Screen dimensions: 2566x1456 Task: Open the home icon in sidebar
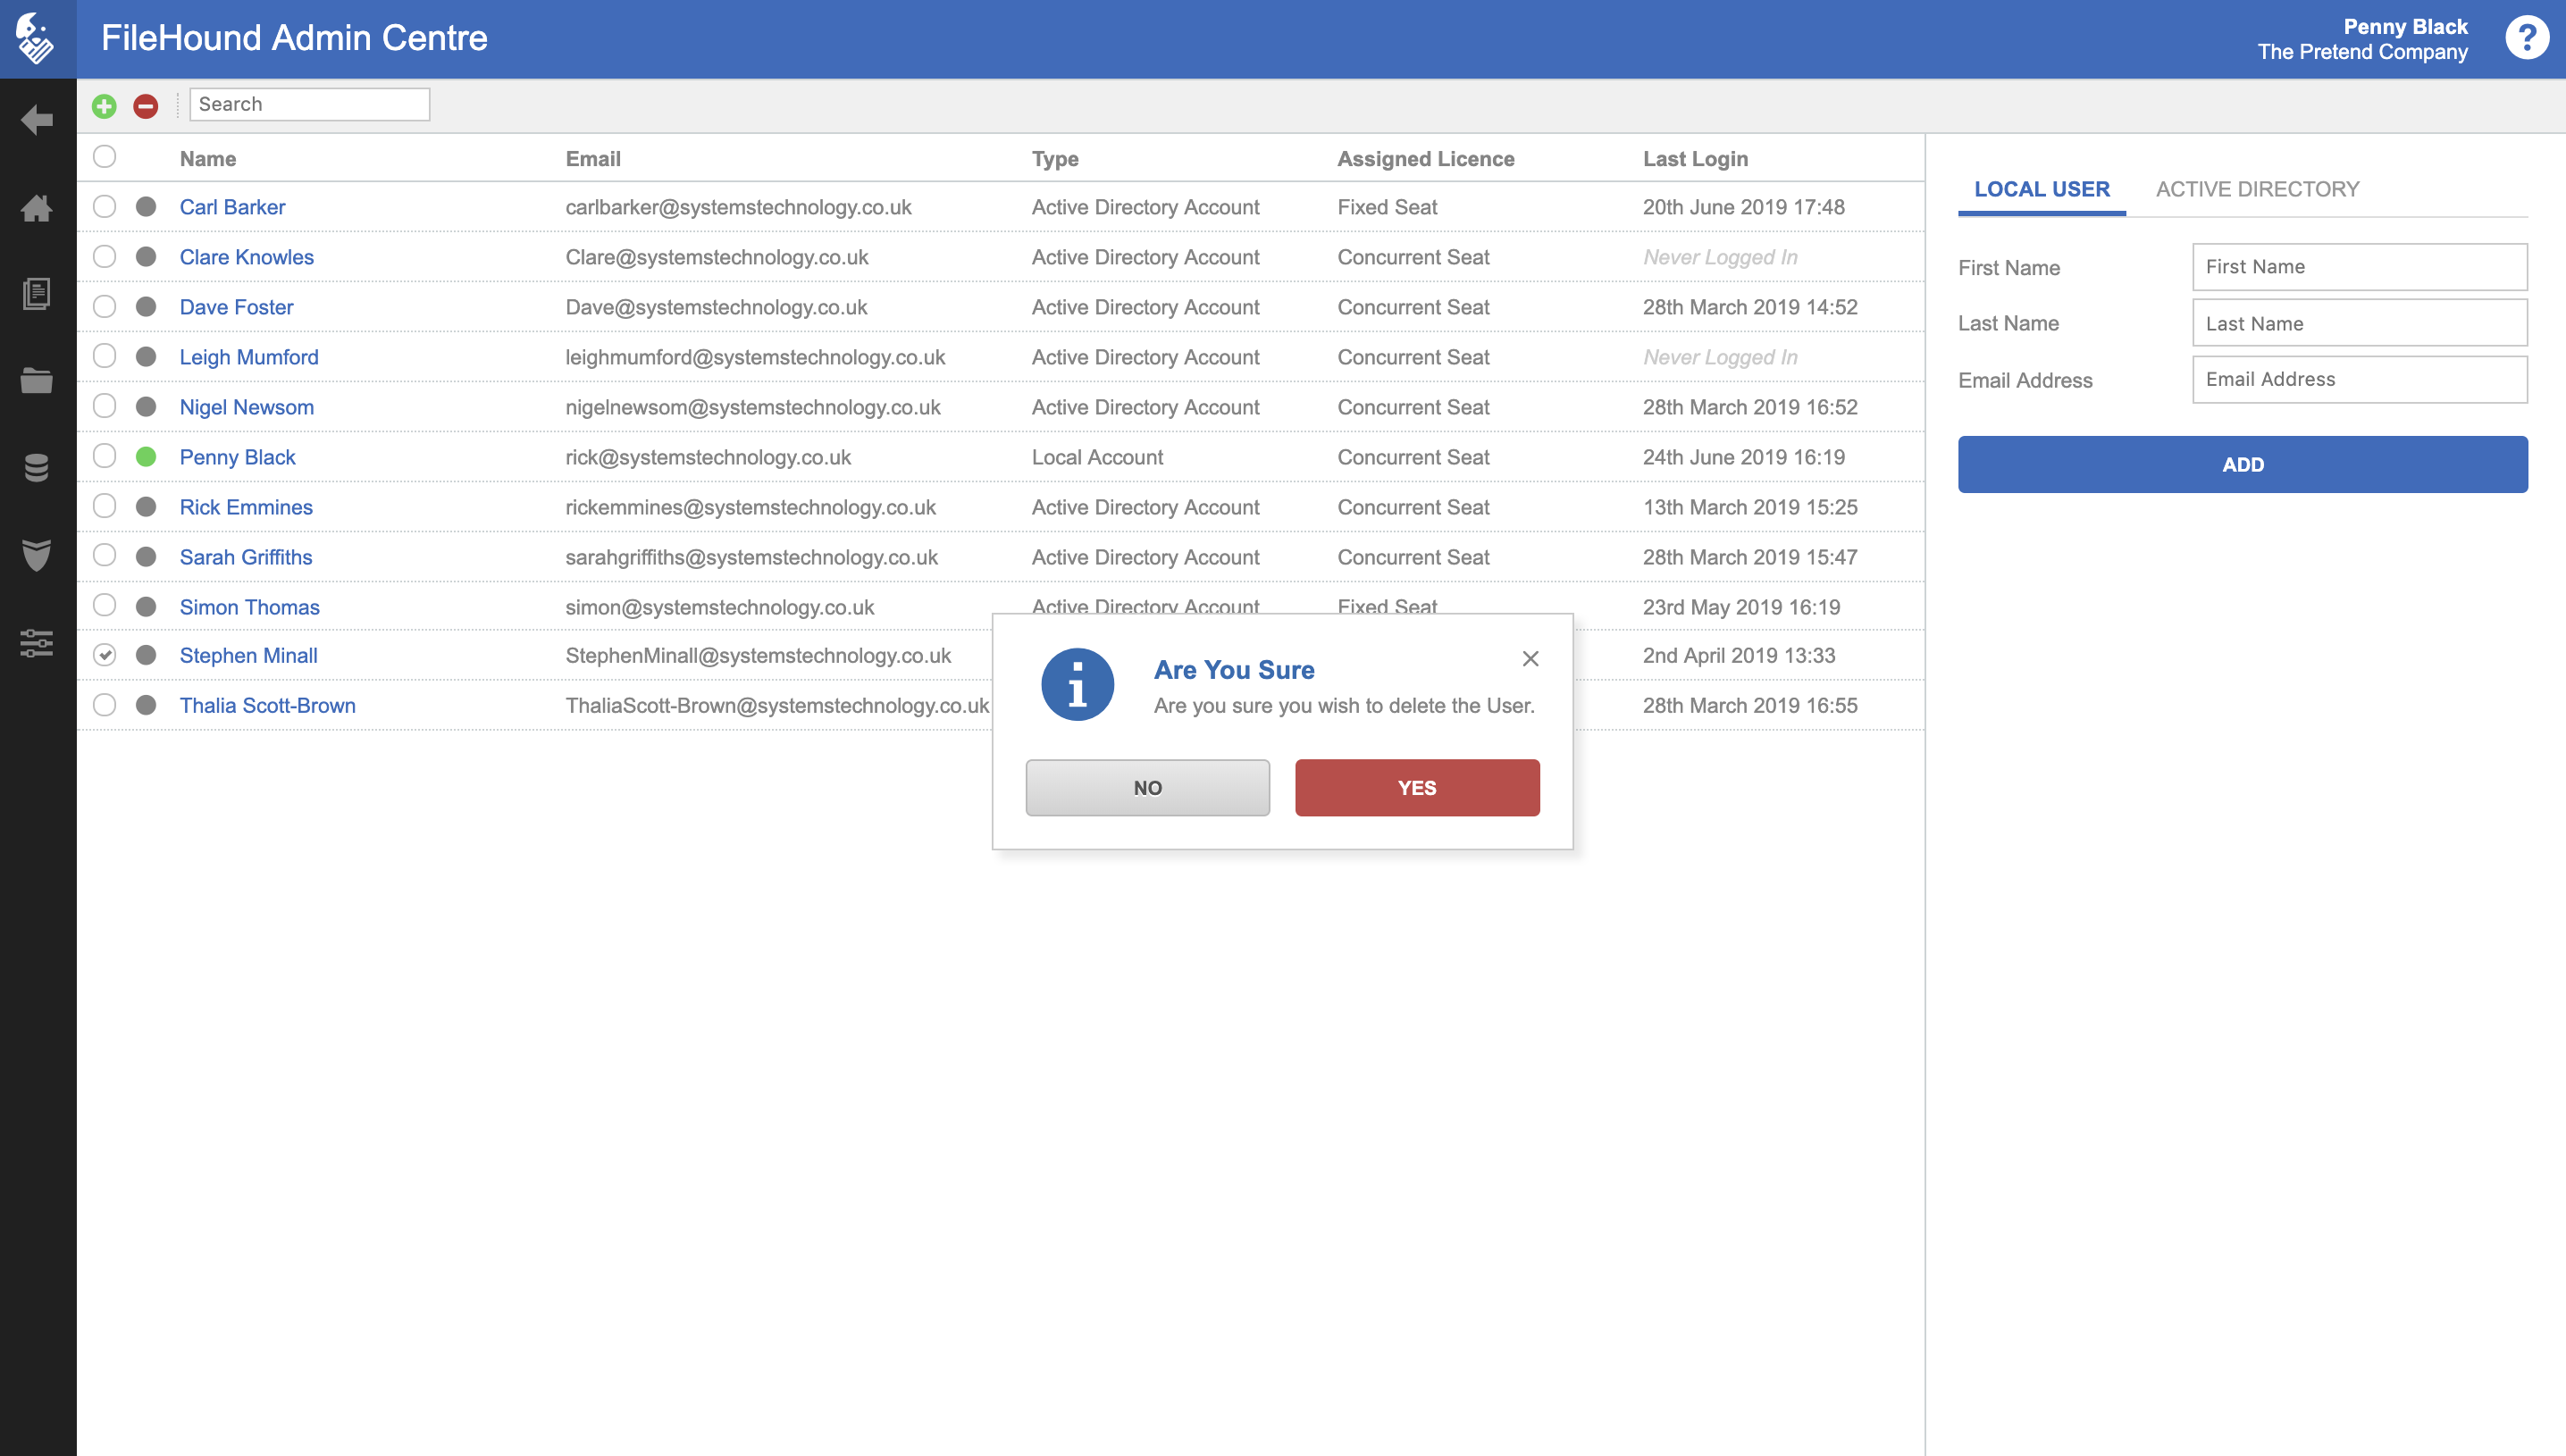37,208
